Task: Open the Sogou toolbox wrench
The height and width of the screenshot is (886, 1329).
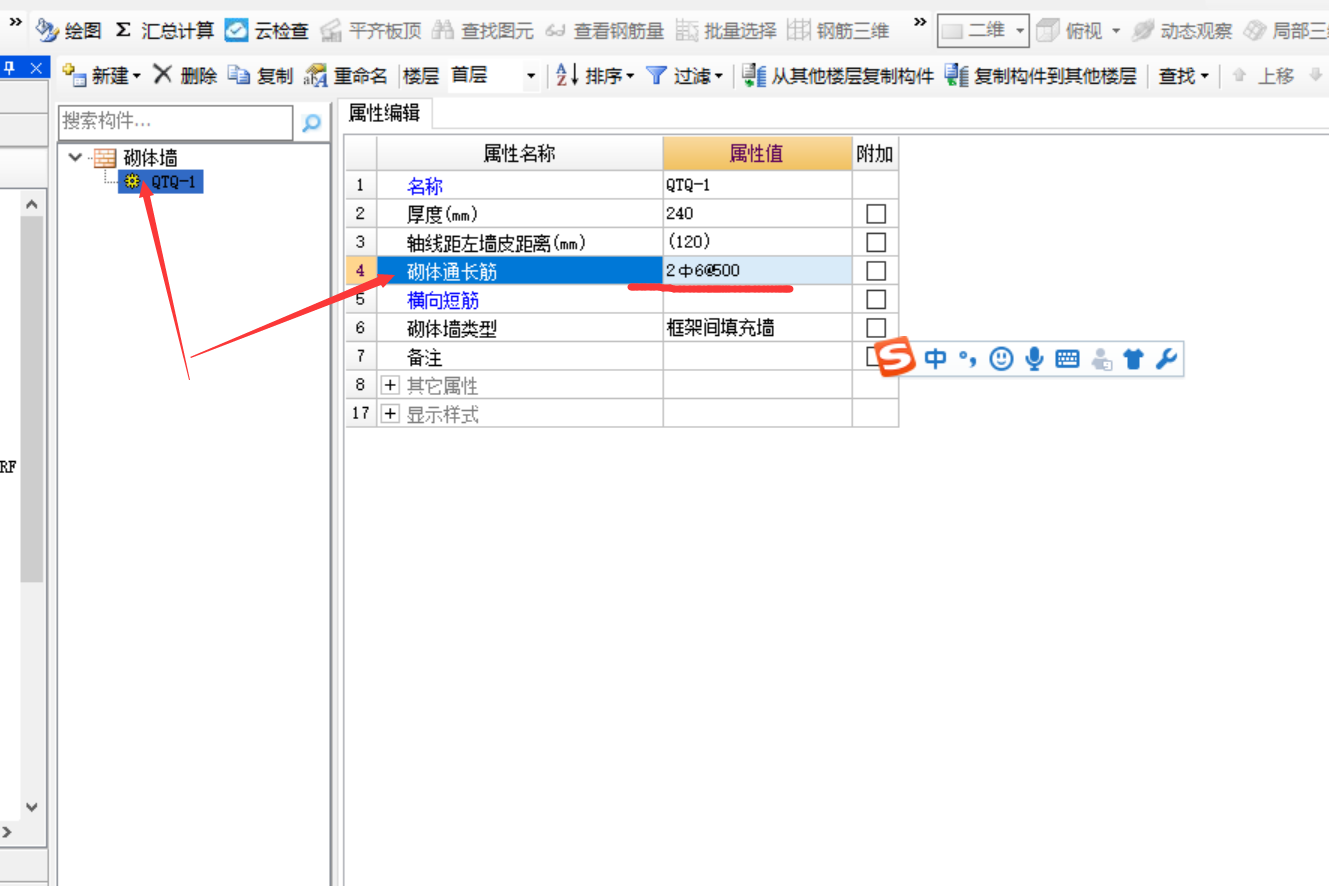Action: 1166,359
